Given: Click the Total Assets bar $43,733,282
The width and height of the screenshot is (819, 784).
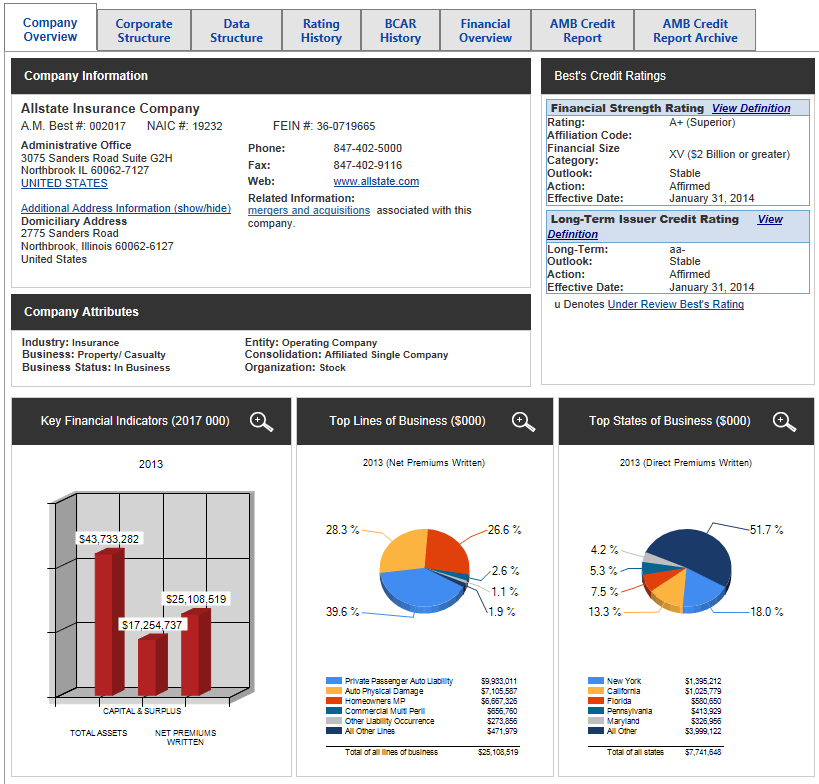Looking at the screenshot, I should tap(110, 622).
